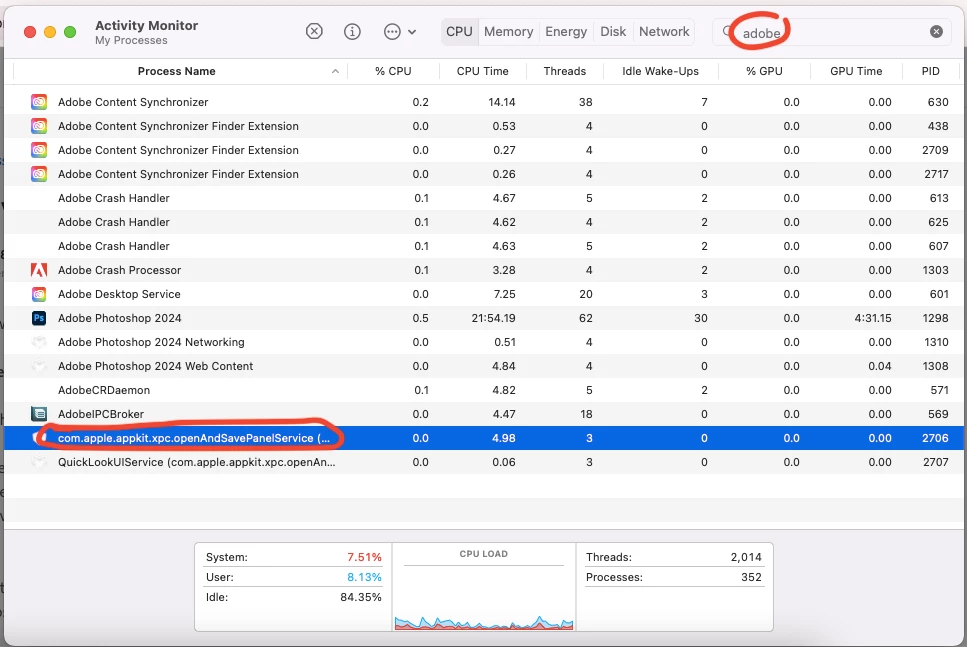Select Adobe Crash Handler with PID 607
Viewport: 967px width, 647px height.
pos(113,246)
